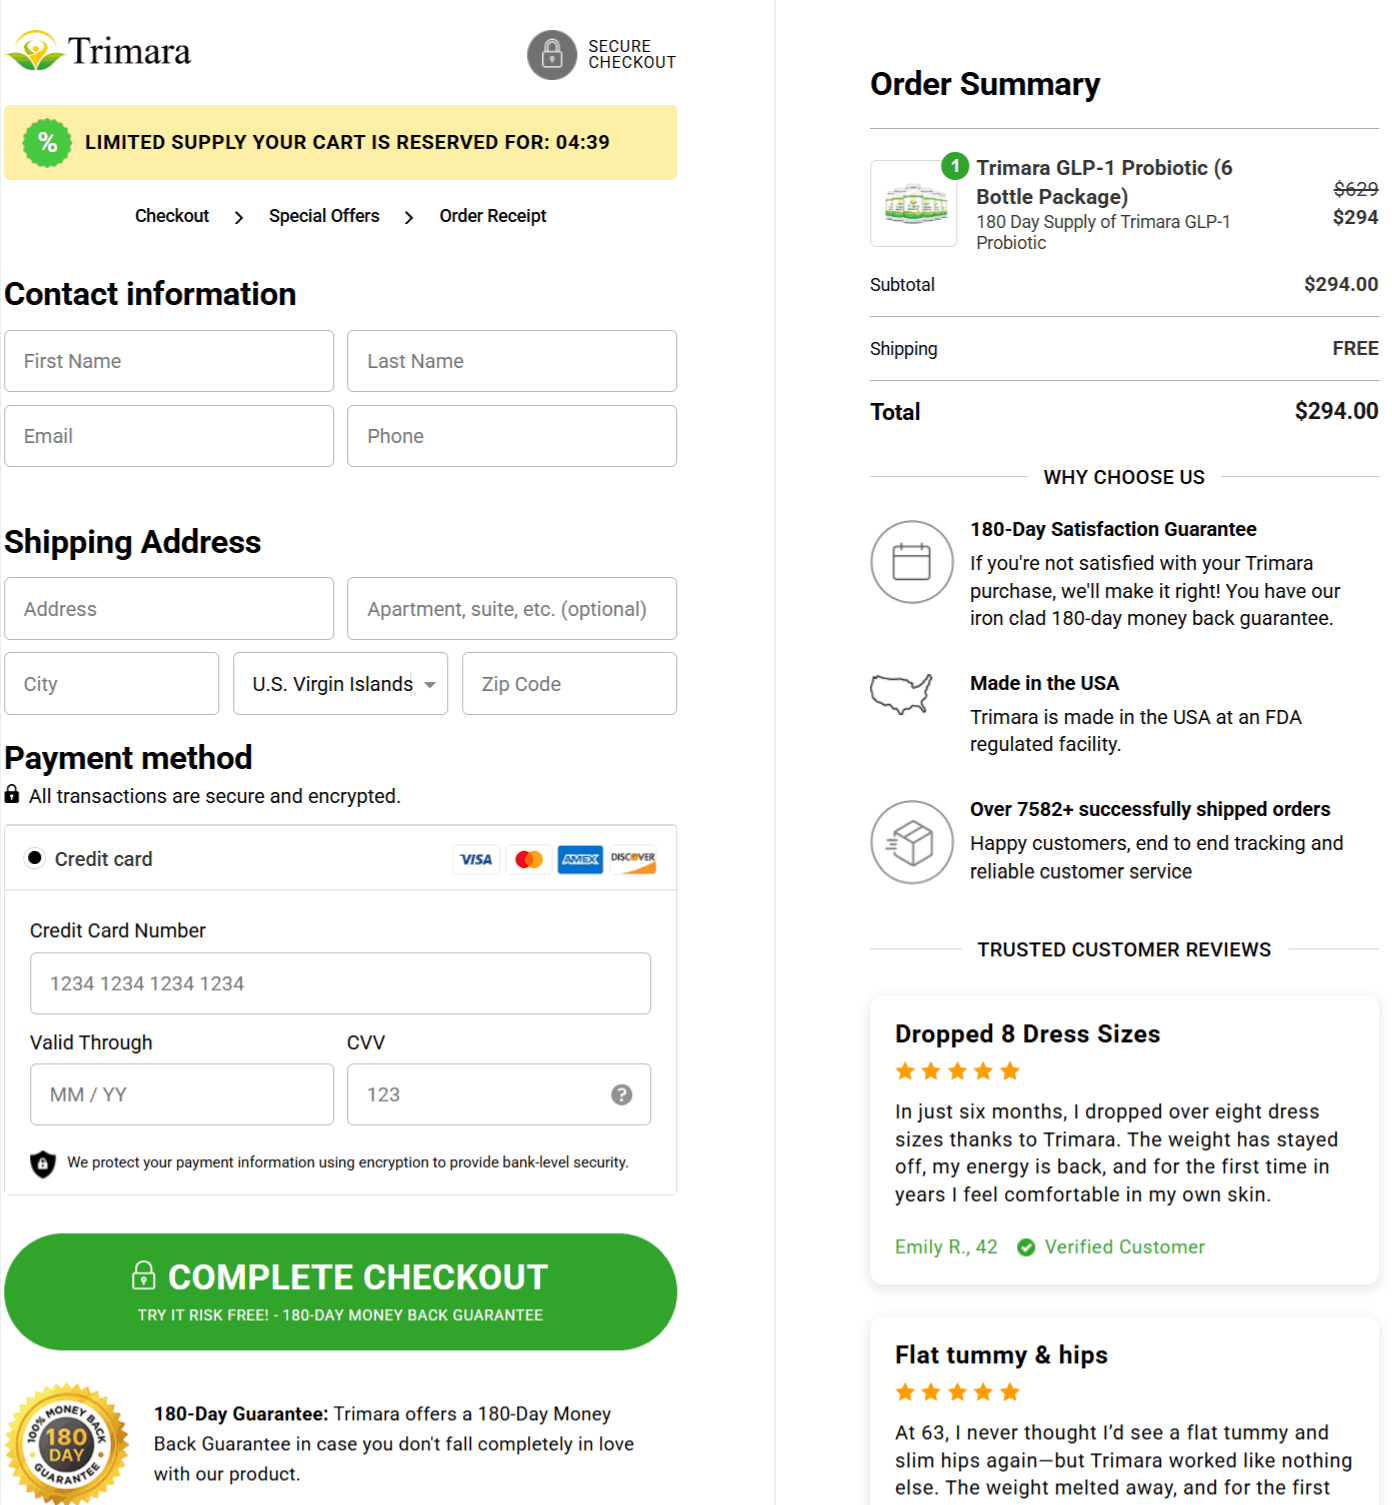Click the Special Offers breadcrumb step

point(324,215)
